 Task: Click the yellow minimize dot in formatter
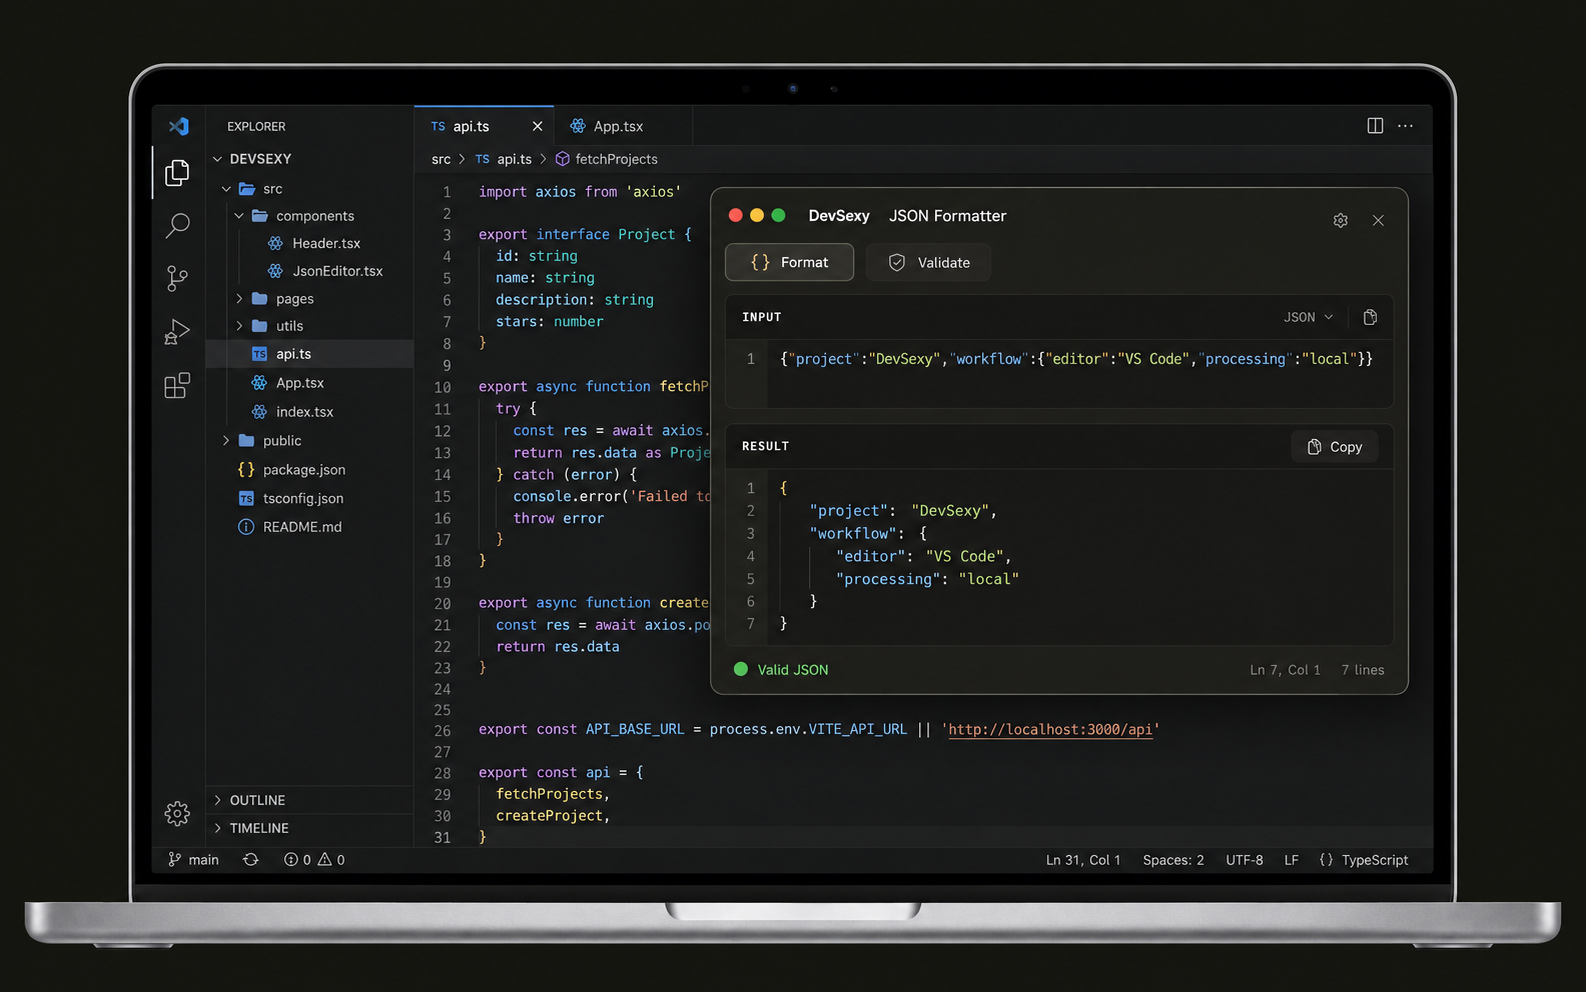pos(757,215)
